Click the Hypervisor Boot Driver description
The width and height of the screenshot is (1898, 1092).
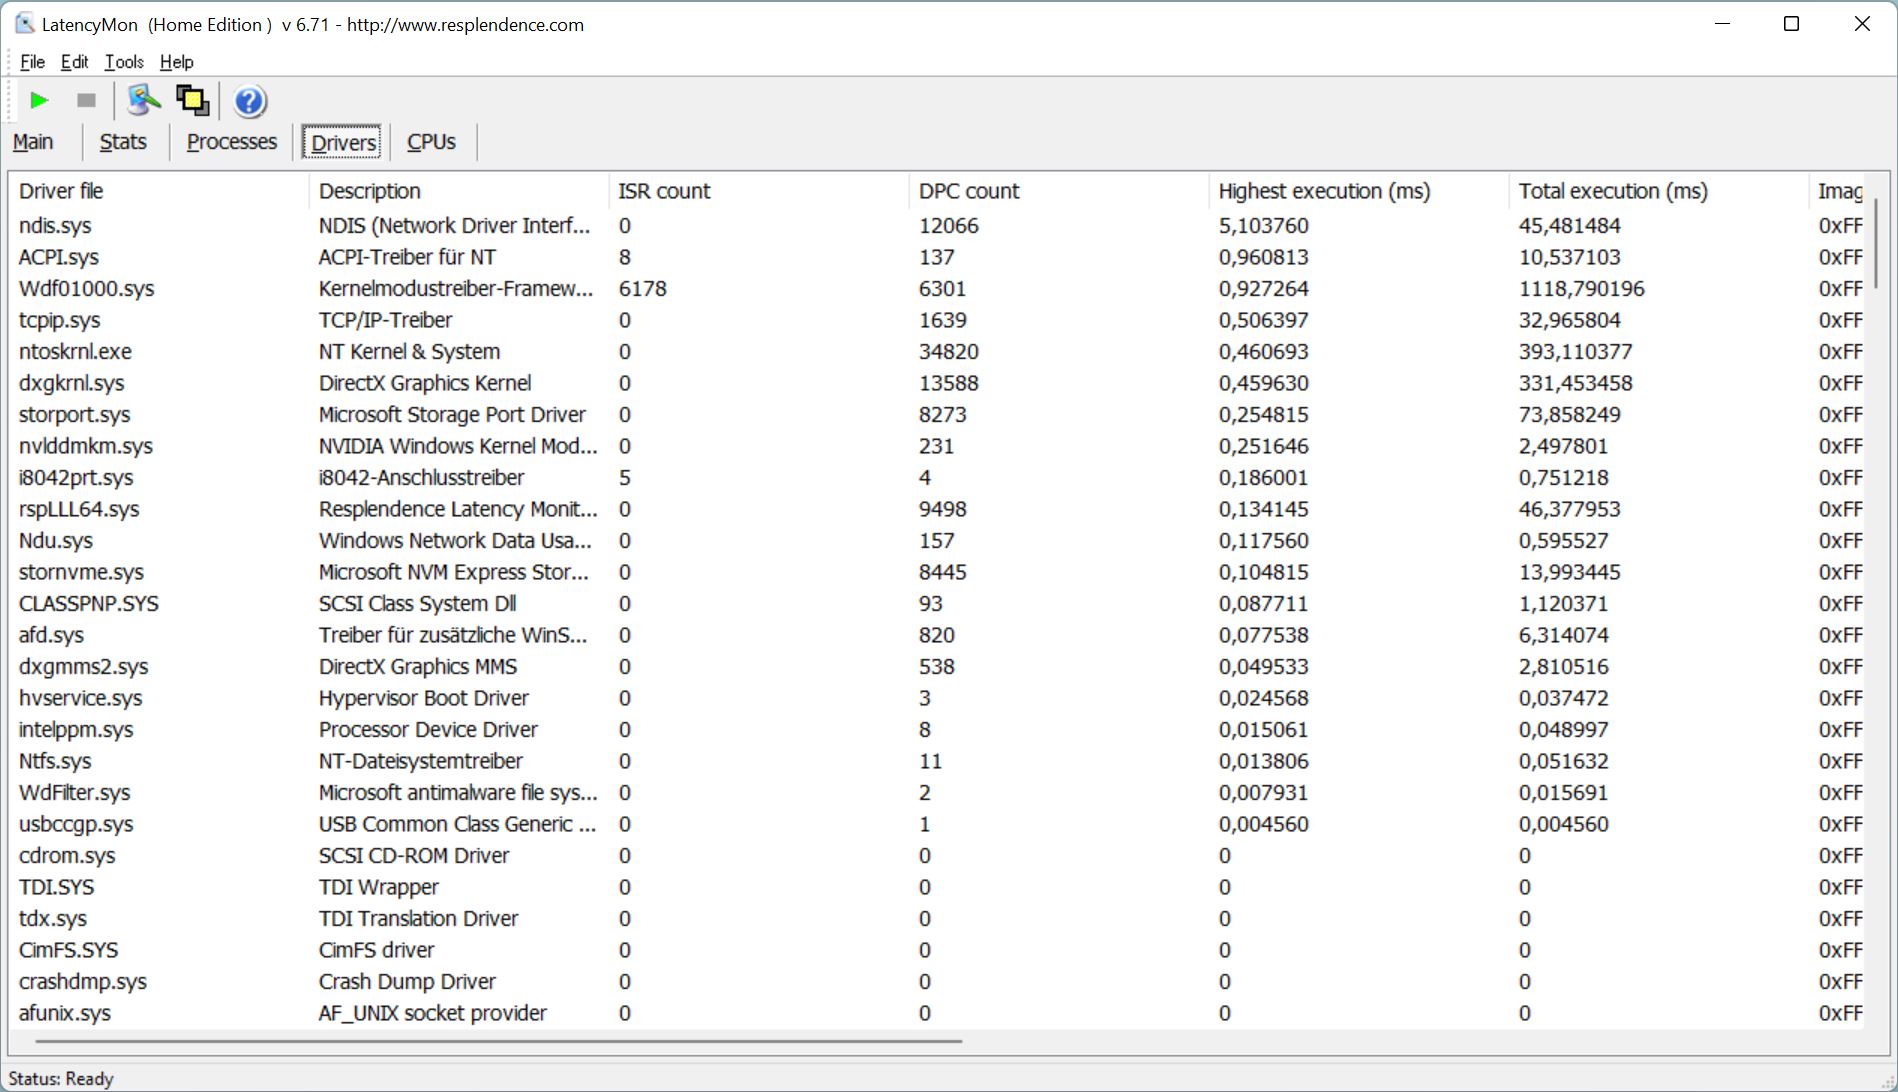click(423, 698)
